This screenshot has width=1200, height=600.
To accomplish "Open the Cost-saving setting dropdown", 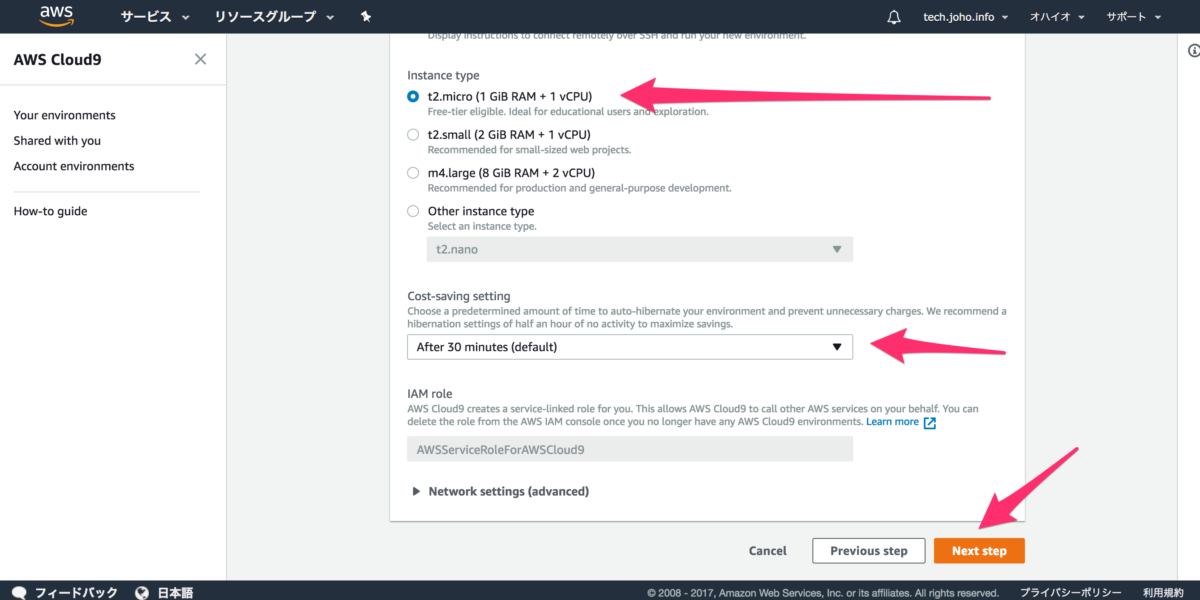I will pyautogui.click(x=629, y=347).
